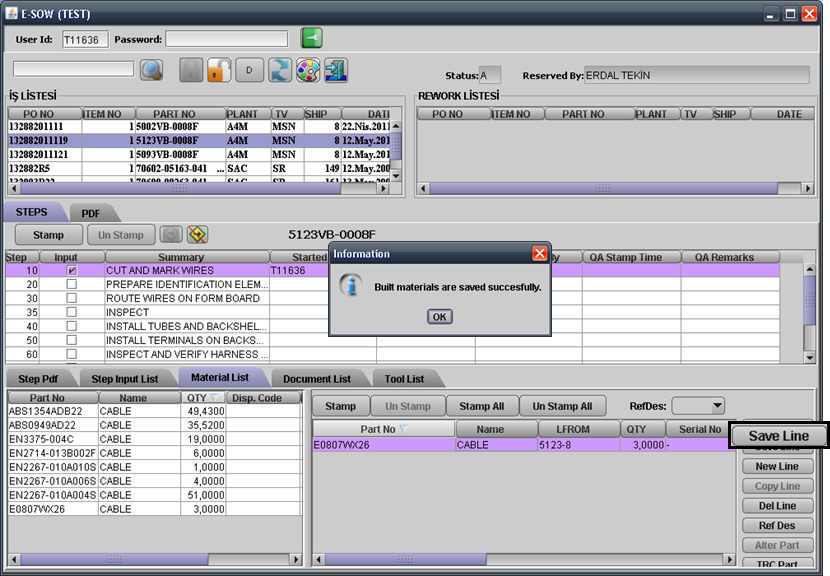Screen dimensions: 830x576
Task: Open the color palette icon
Action: tap(308, 70)
